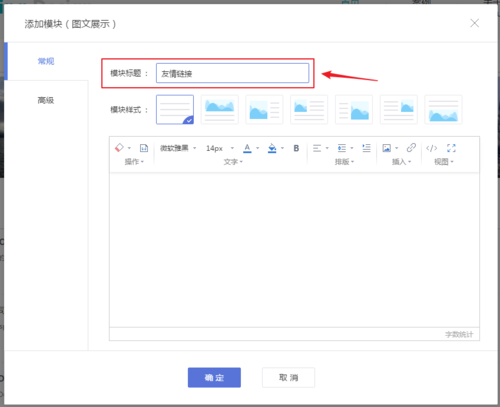The height and width of the screenshot is (407, 500).
Task: Click the indent list icon
Action: (x=366, y=148)
